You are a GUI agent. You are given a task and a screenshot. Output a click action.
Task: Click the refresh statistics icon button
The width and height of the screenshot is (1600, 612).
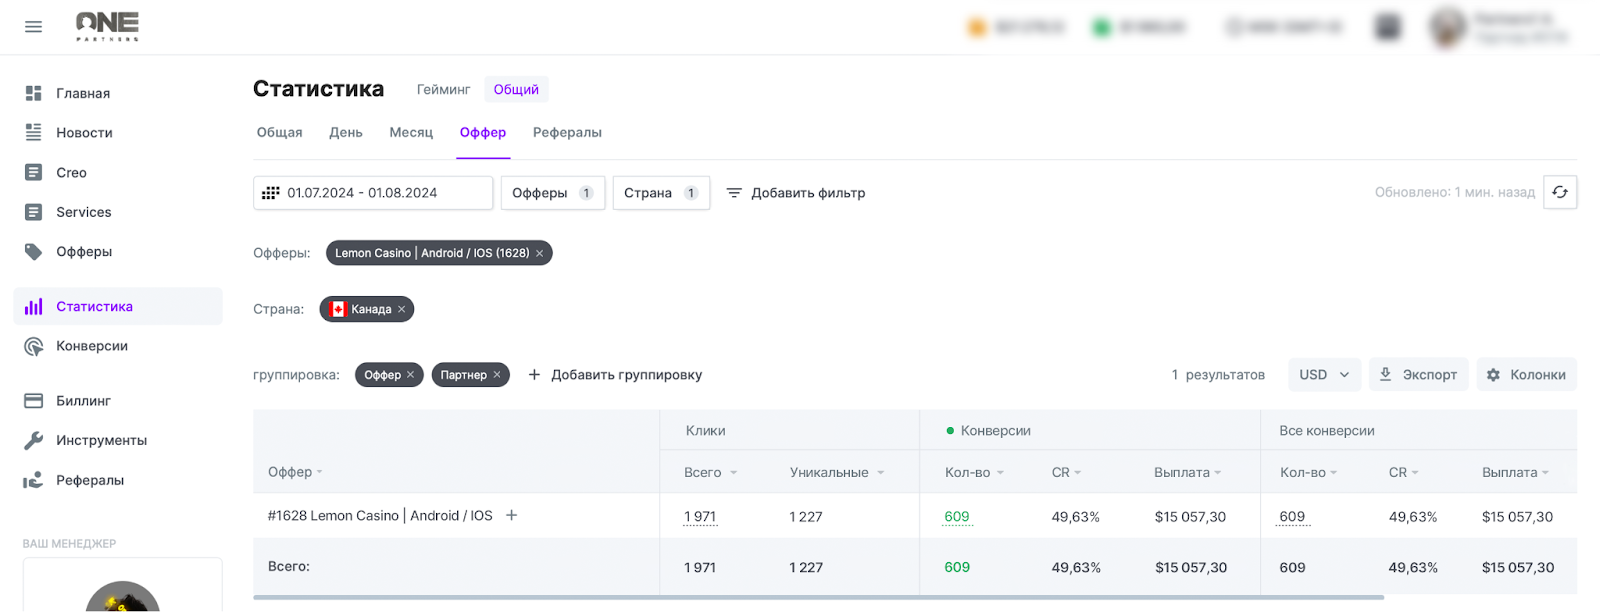tap(1560, 192)
